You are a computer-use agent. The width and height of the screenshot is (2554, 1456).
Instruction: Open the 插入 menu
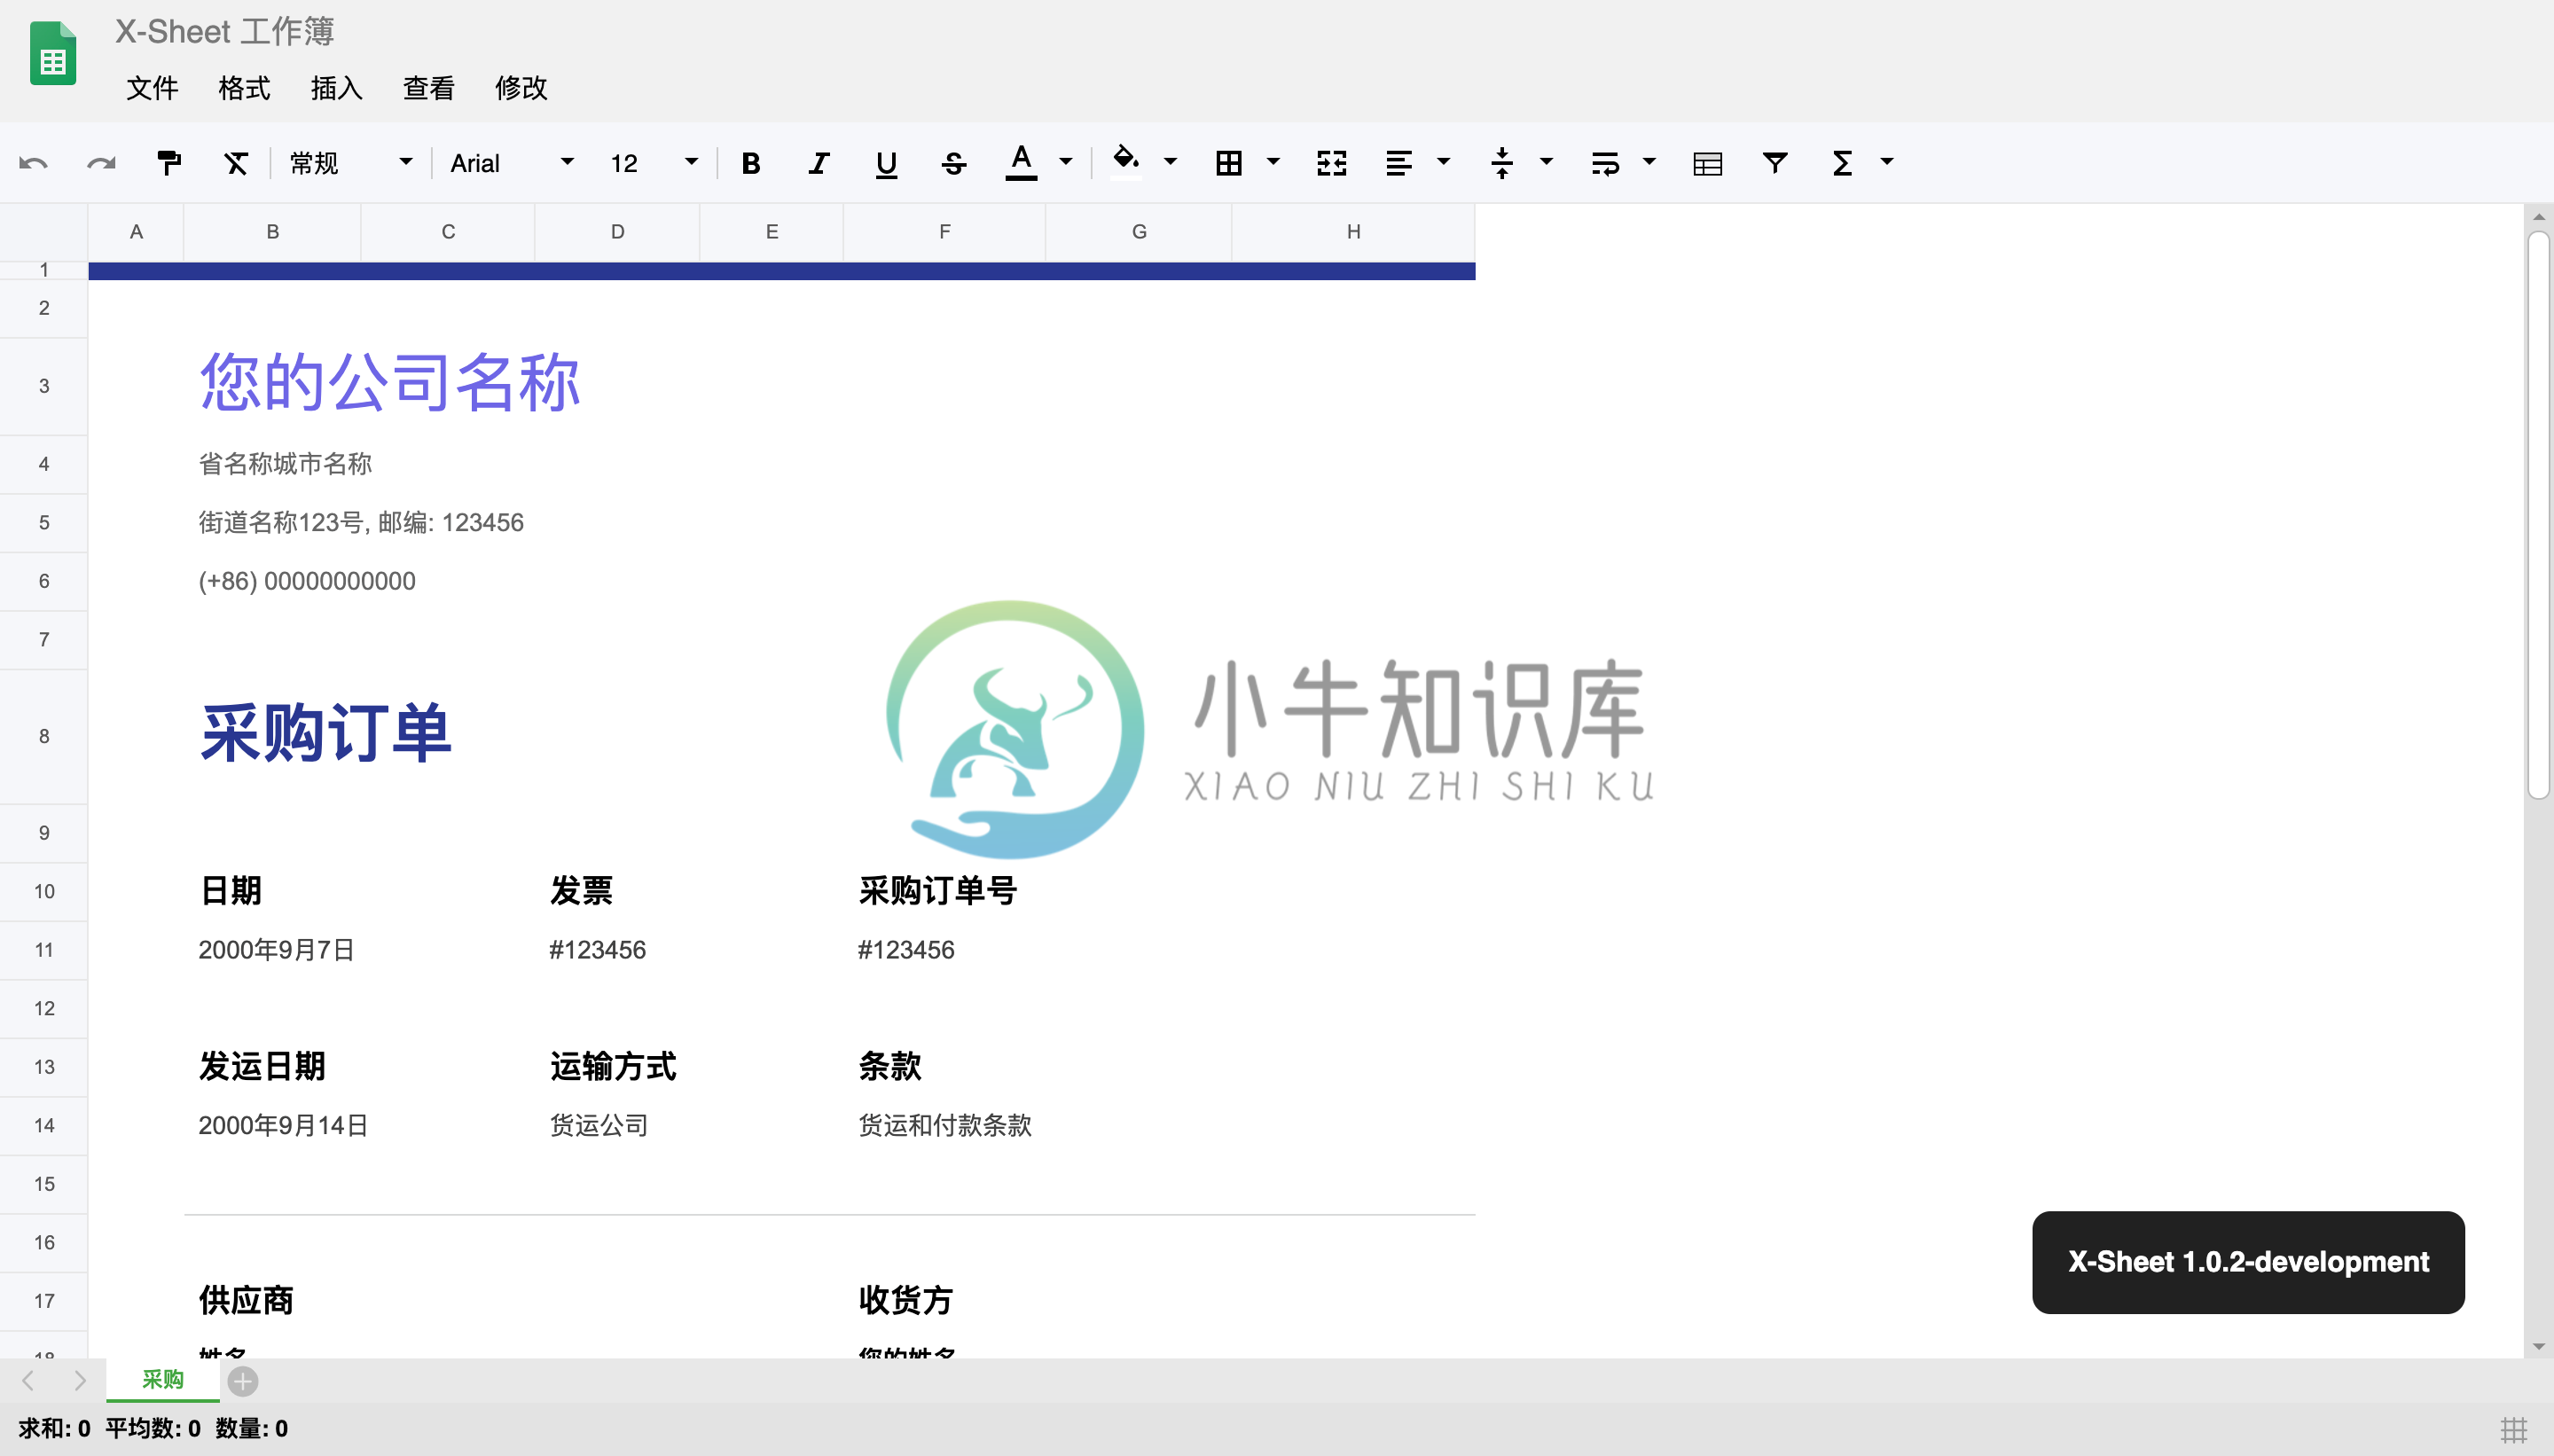tap(336, 88)
